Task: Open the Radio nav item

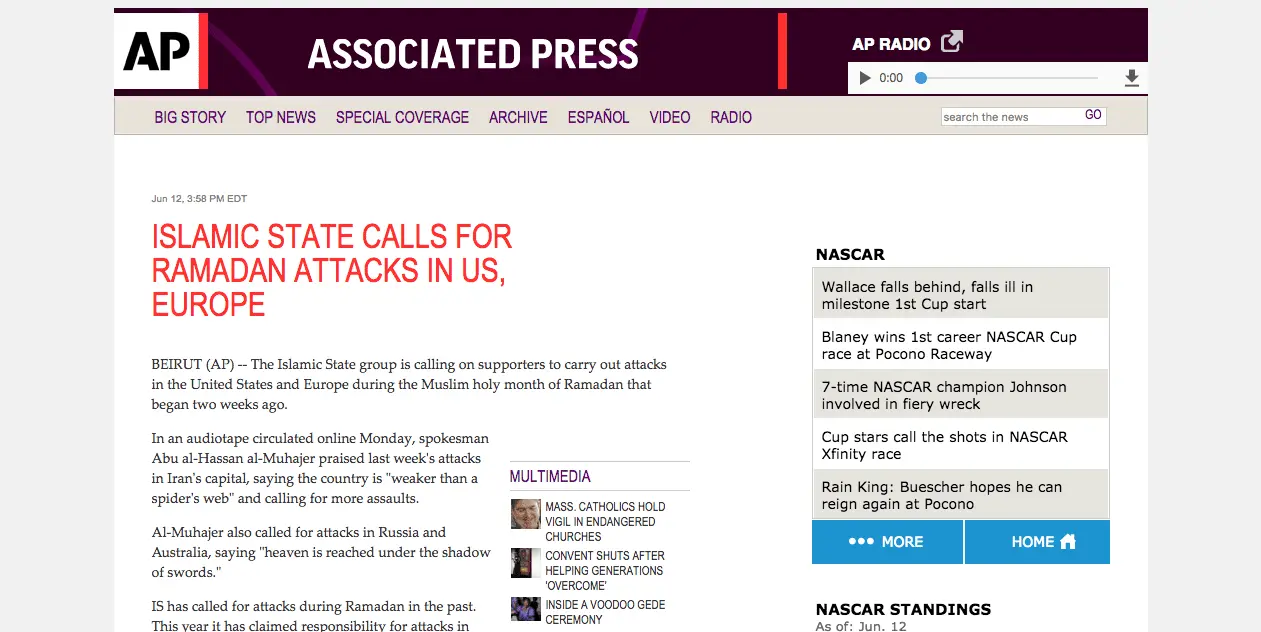Action: pyautogui.click(x=731, y=117)
